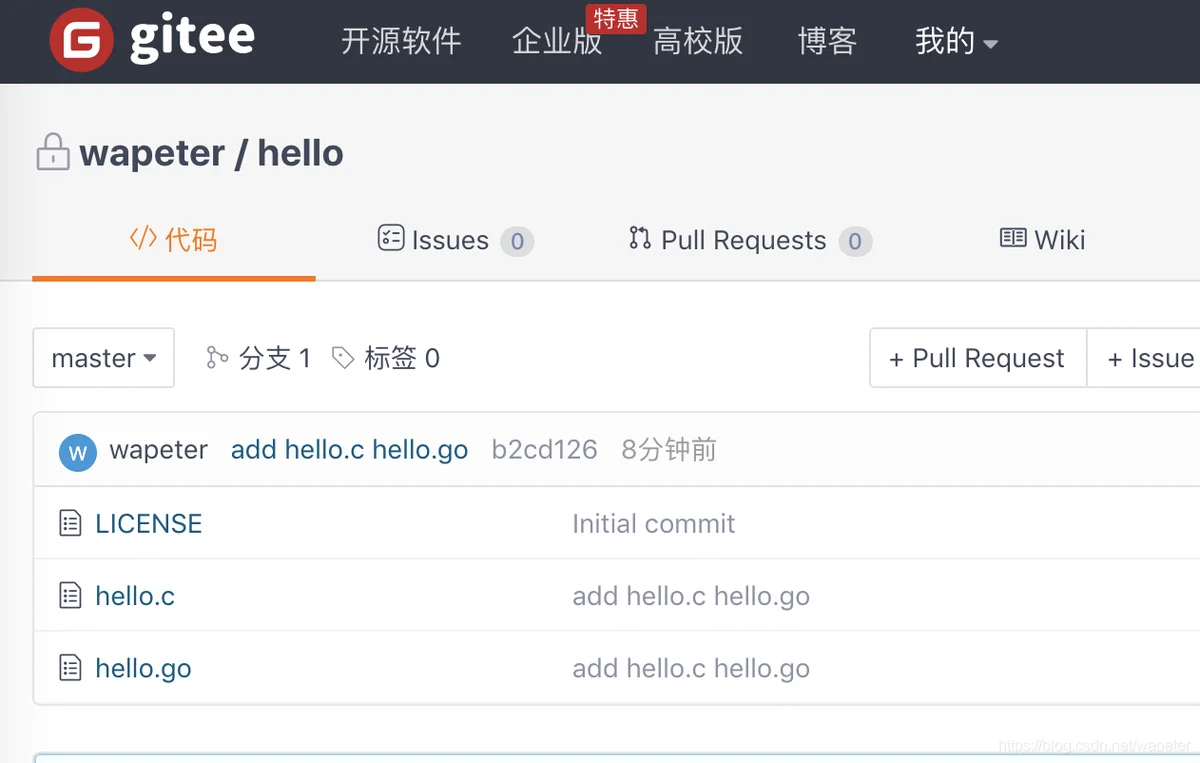Switch to the 代码 tab
The image size is (1200, 763).
[174, 240]
